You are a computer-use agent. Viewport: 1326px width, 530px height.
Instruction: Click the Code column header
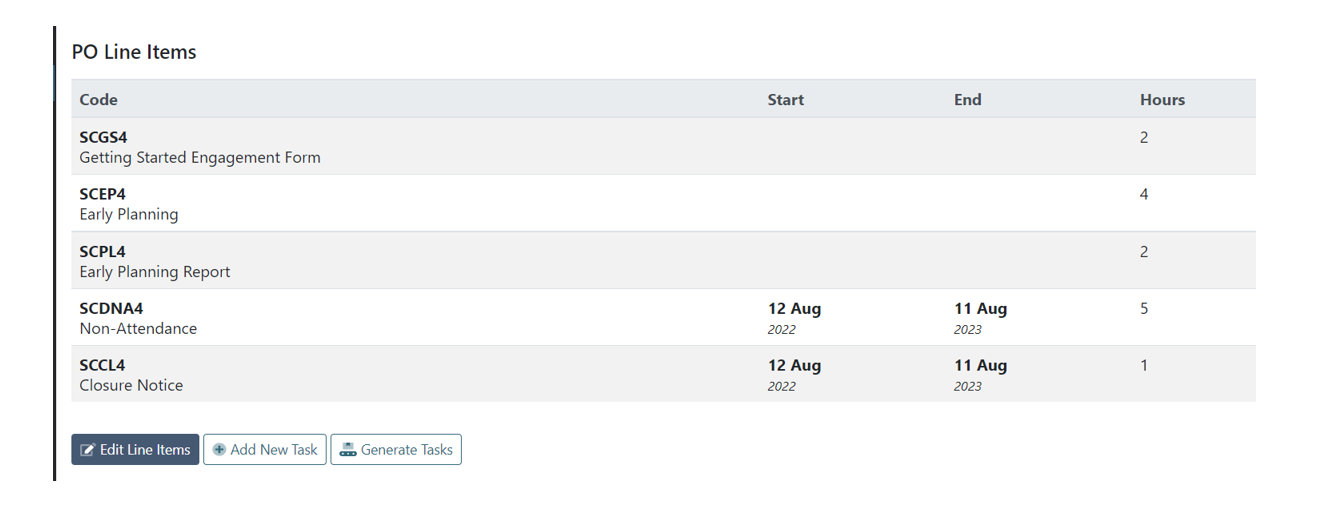point(98,99)
